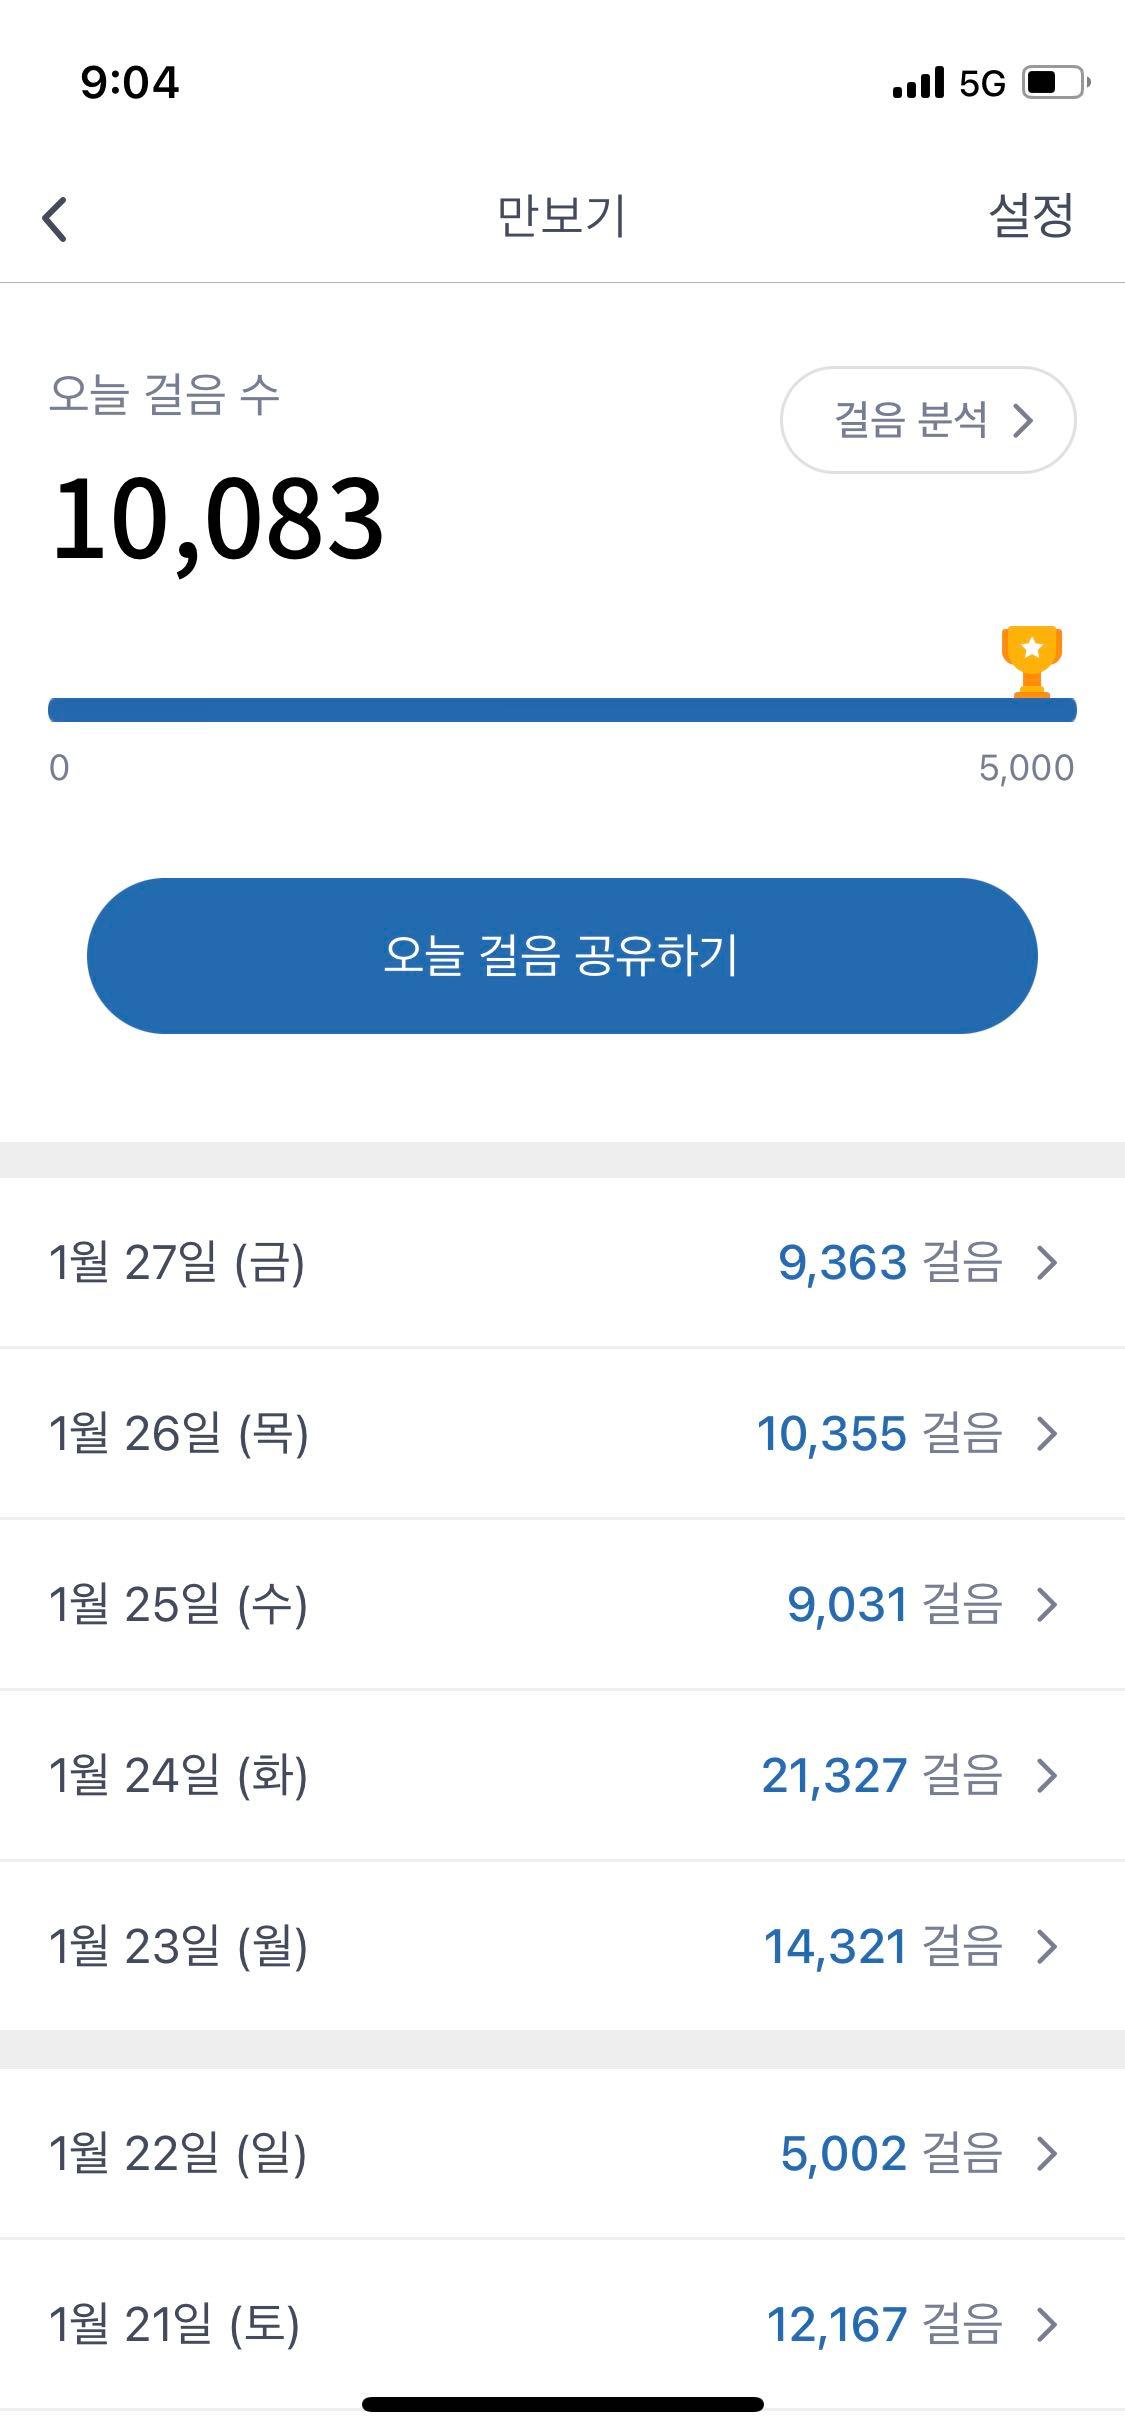Open chevron on 1월 24일 (화) row
Image resolution: width=1125 pixels, height=2436 pixels.
[x=1047, y=1776]
